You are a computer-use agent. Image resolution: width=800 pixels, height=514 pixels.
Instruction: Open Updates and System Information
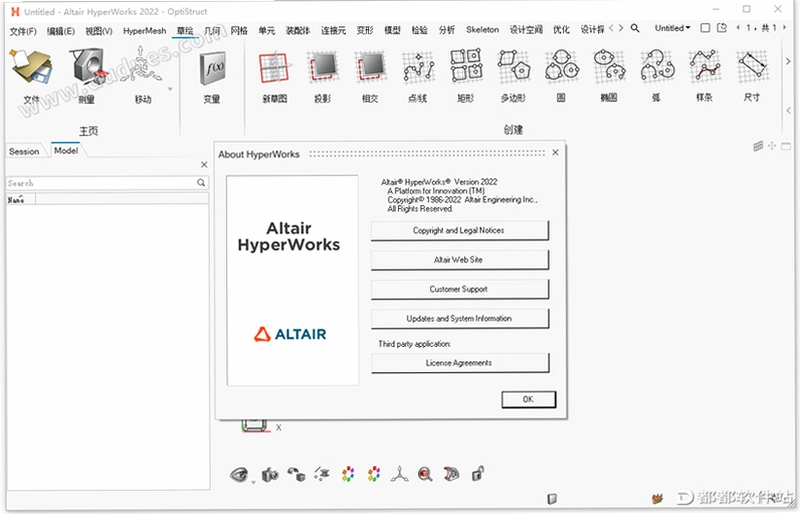click(459, 319)
